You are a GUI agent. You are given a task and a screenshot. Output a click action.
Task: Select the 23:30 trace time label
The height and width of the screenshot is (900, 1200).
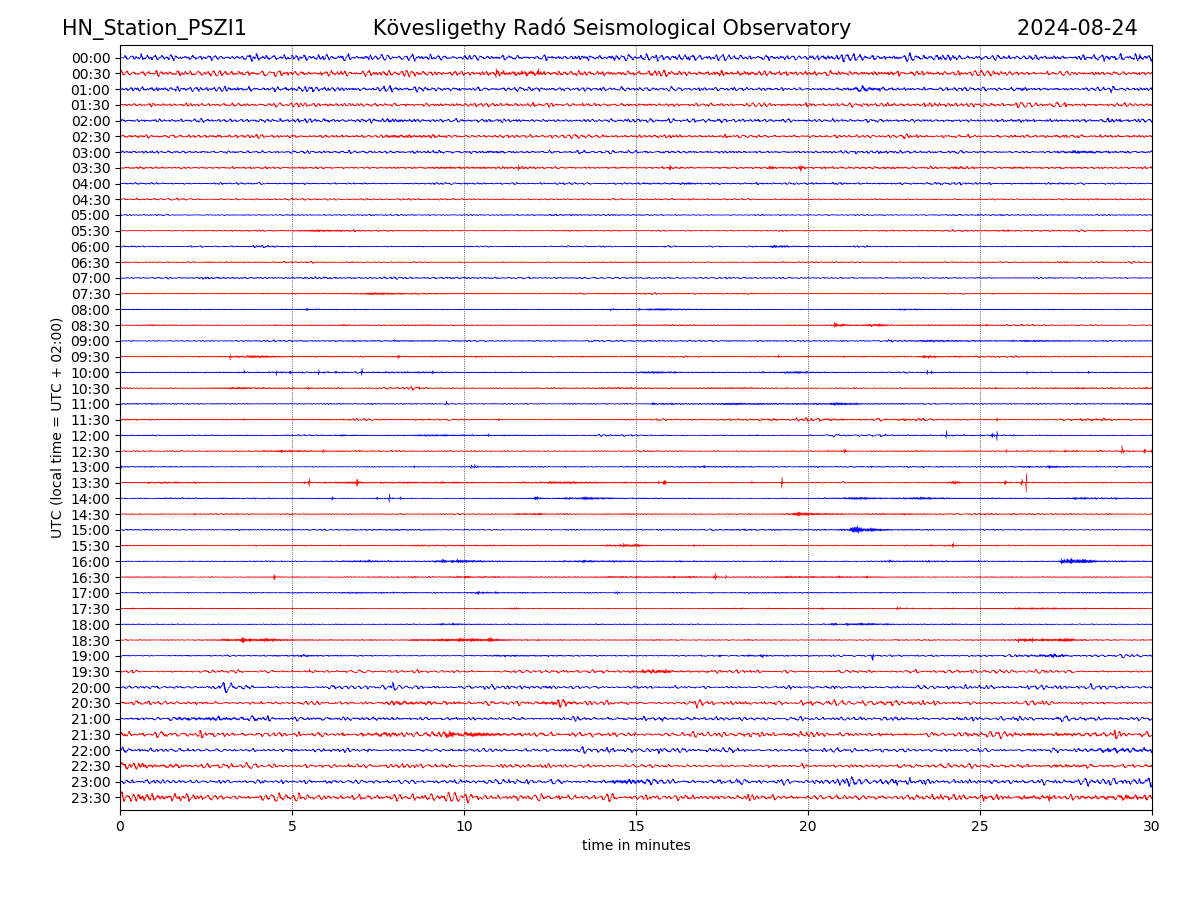(90, 798)
